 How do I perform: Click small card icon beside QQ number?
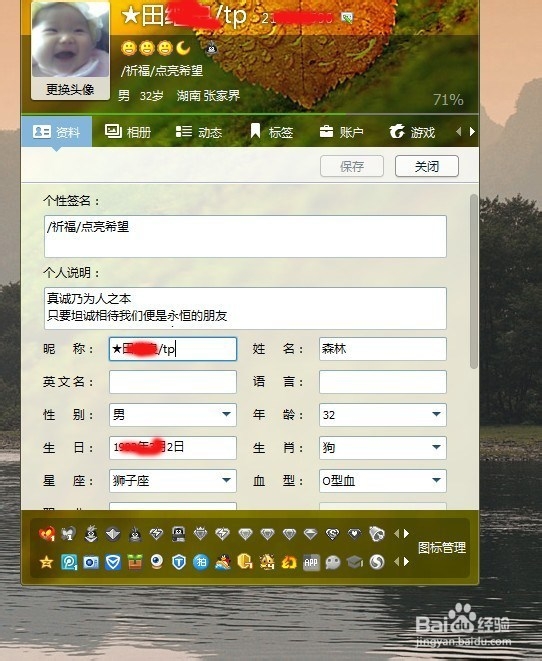(x=347, y=18)
